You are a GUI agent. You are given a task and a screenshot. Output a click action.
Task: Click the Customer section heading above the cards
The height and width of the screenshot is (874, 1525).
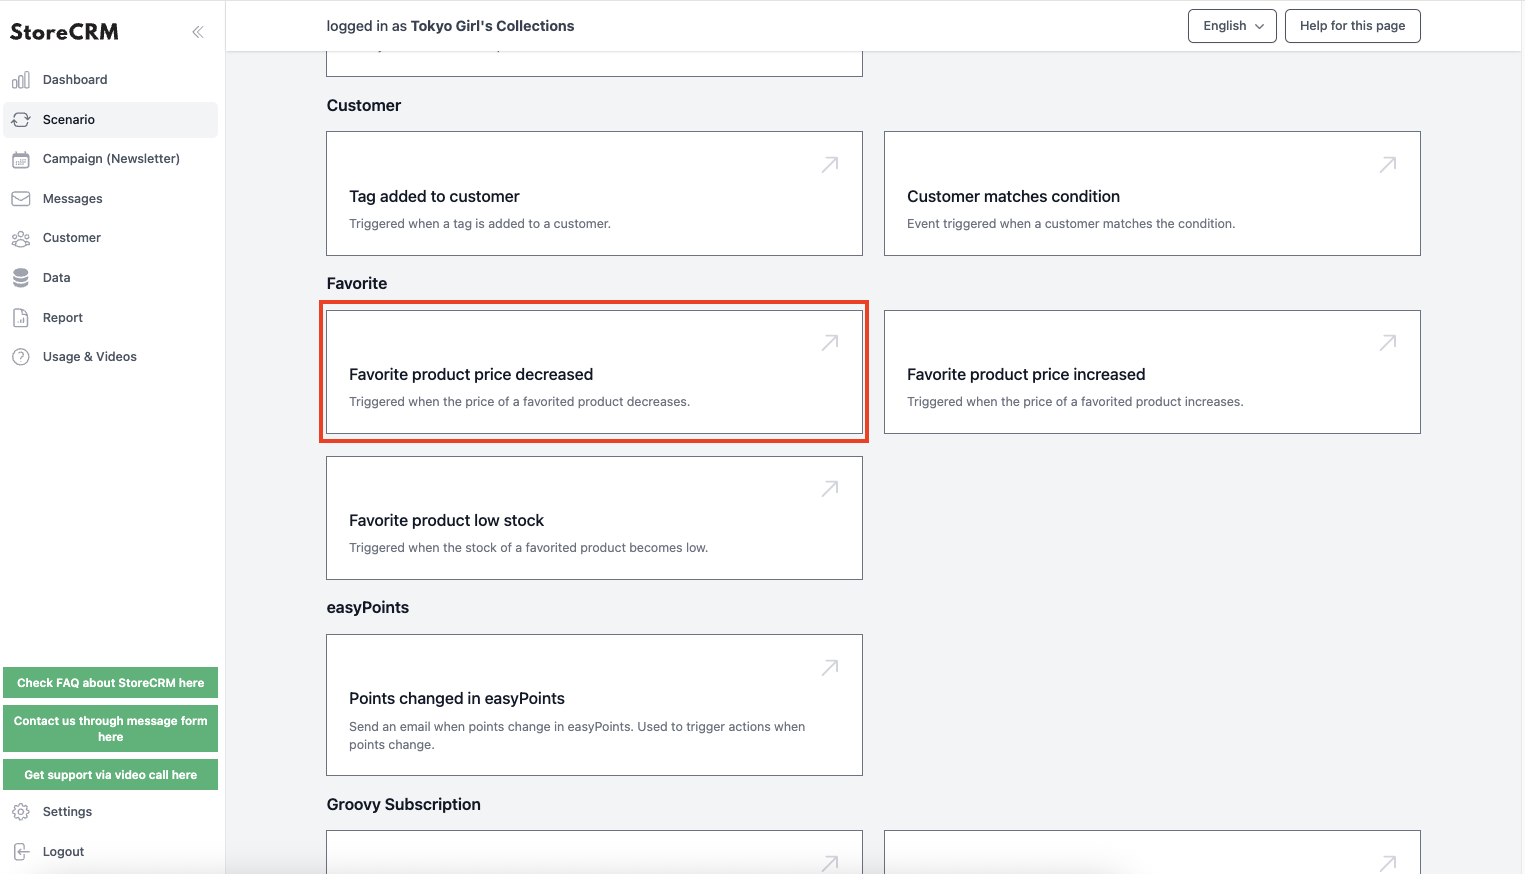364,106
